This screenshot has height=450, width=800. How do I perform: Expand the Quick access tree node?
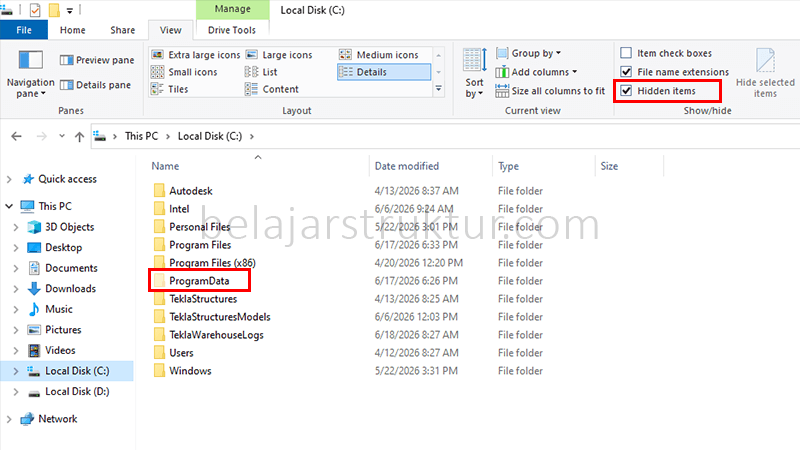[x=9, y=179]
